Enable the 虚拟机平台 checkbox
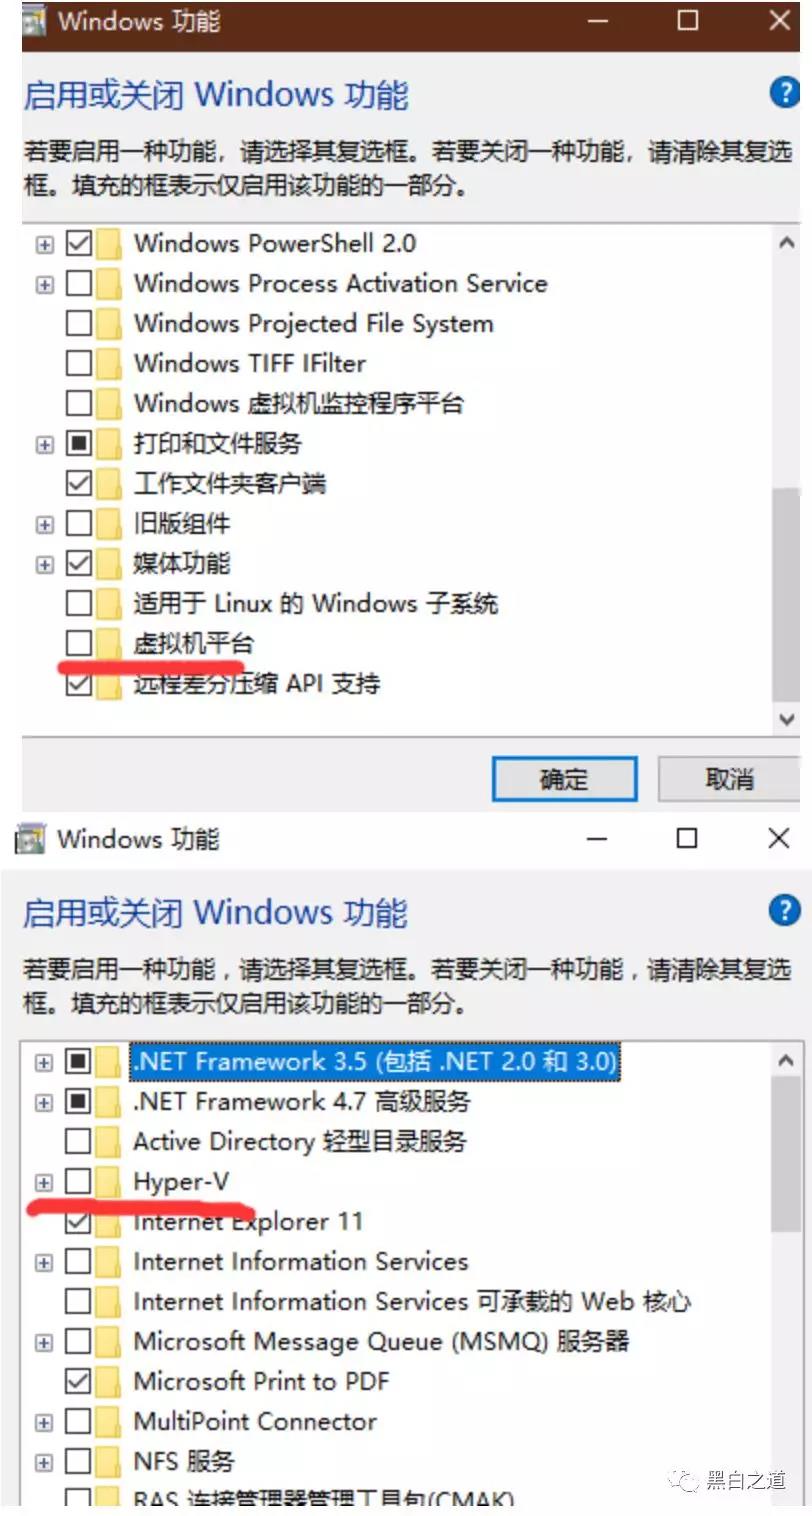 (x=78, y=643)
